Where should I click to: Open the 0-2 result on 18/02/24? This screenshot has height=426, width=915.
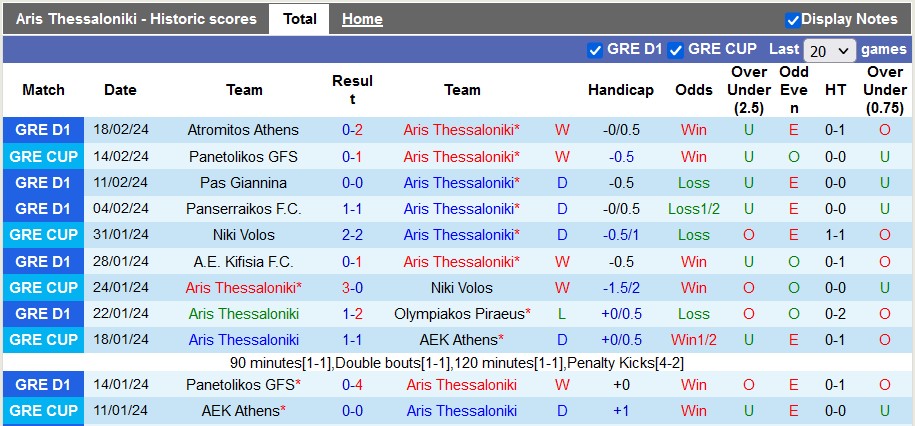352,130
